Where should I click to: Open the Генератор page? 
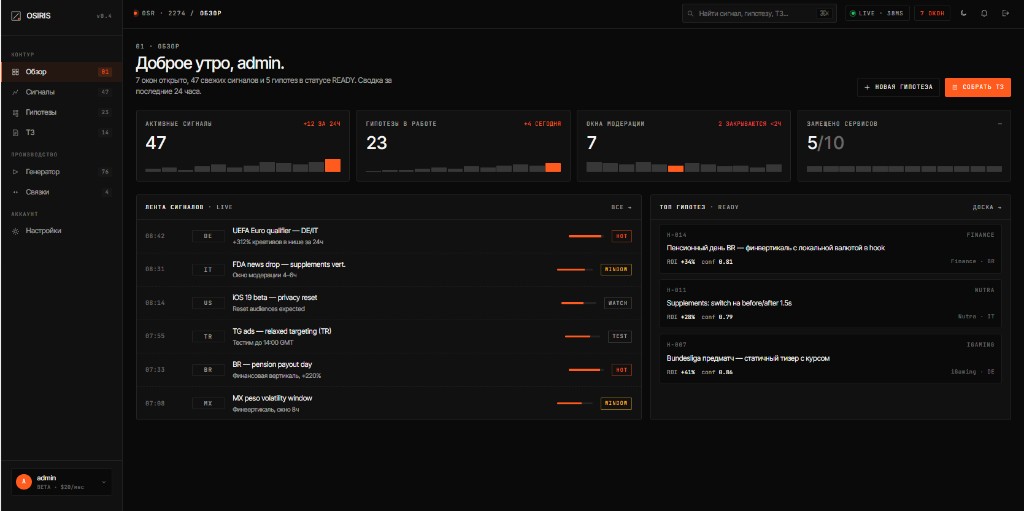click(x=61, y=172)
